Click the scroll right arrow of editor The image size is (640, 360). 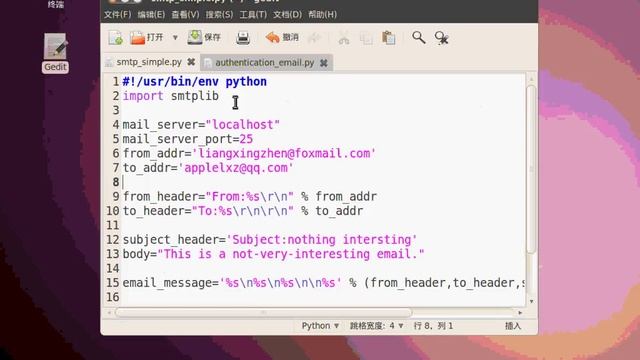click(520, 313)
